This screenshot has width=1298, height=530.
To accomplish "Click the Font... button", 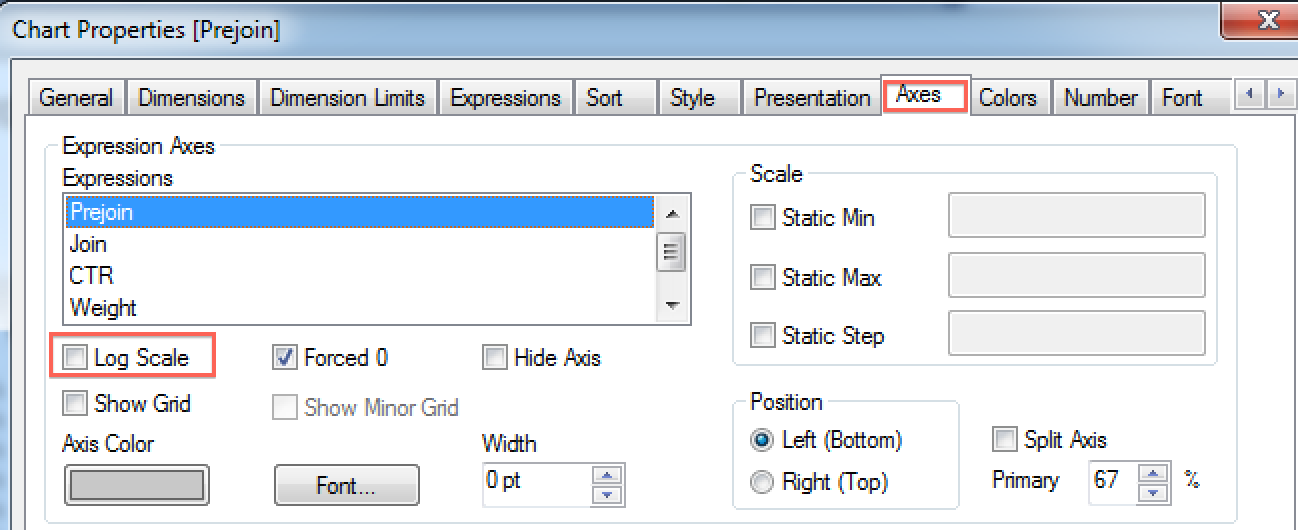I will click(x=346, y=487).
